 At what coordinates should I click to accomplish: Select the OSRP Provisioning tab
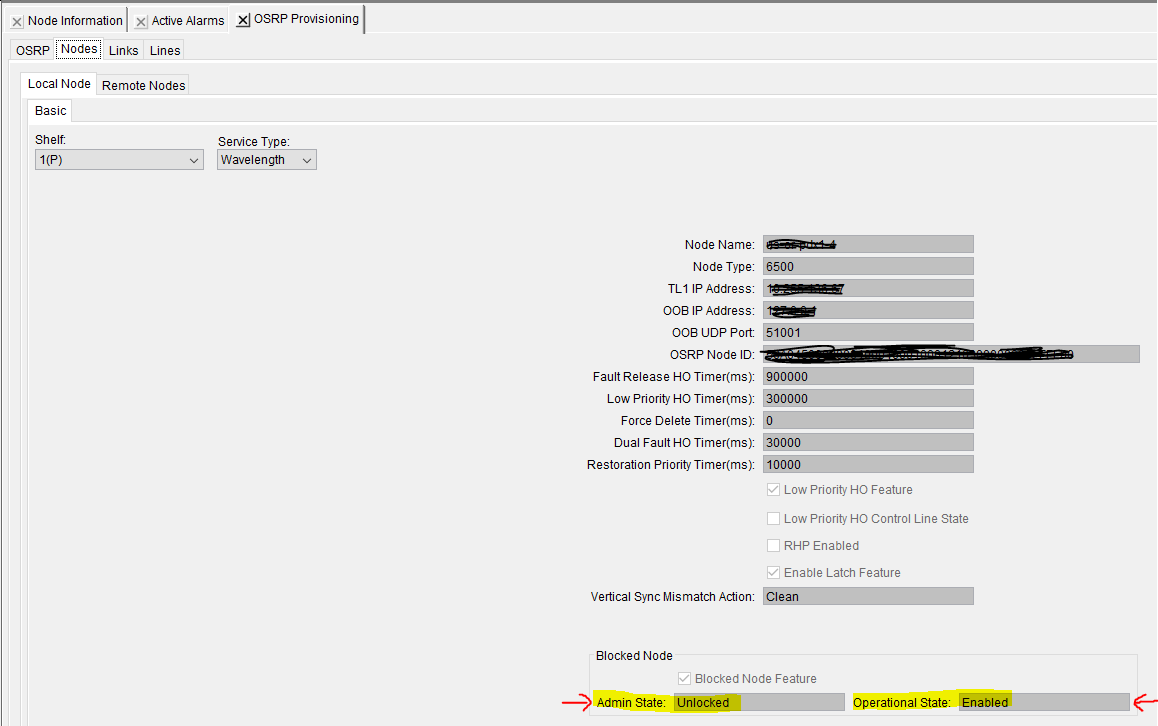coord(306,19)
